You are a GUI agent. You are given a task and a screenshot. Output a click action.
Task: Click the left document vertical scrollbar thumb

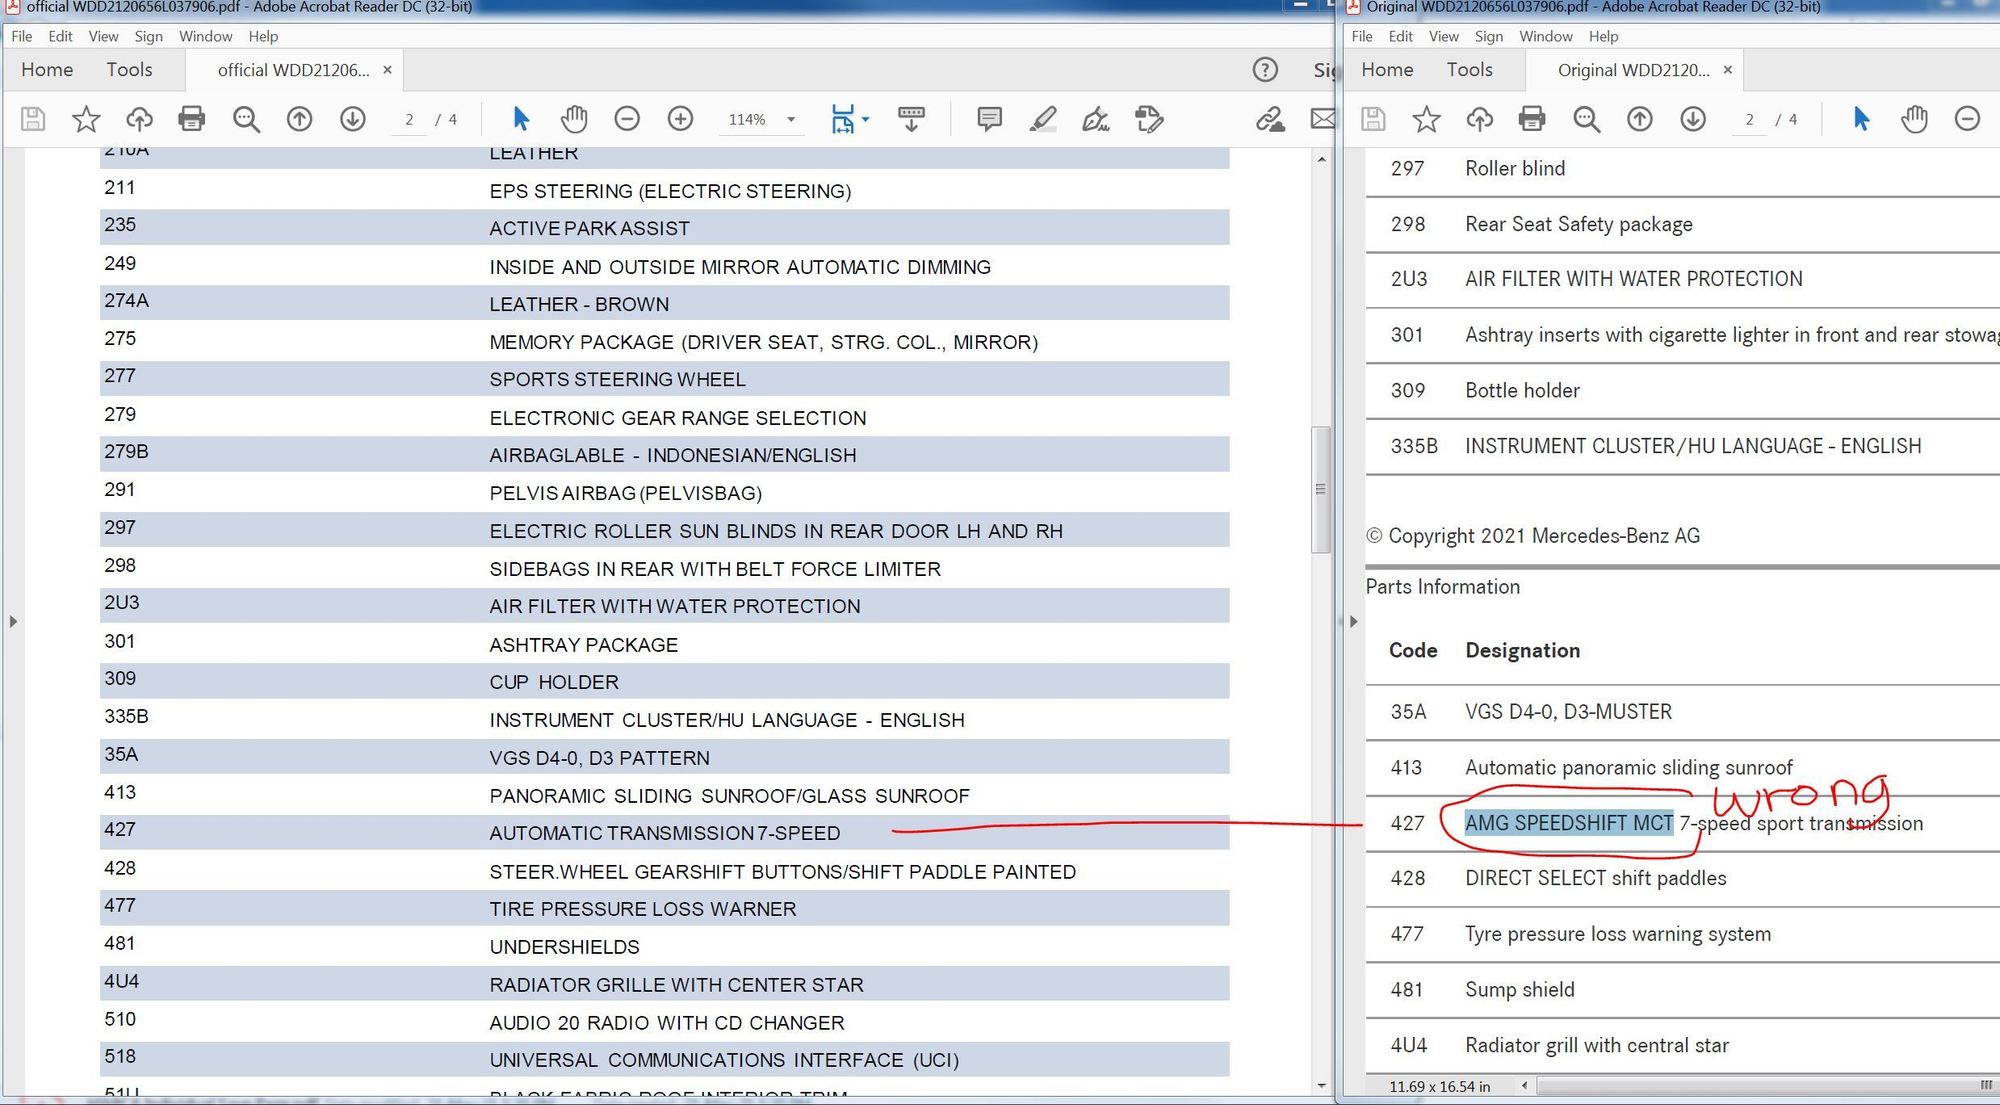click(1321, 489)
